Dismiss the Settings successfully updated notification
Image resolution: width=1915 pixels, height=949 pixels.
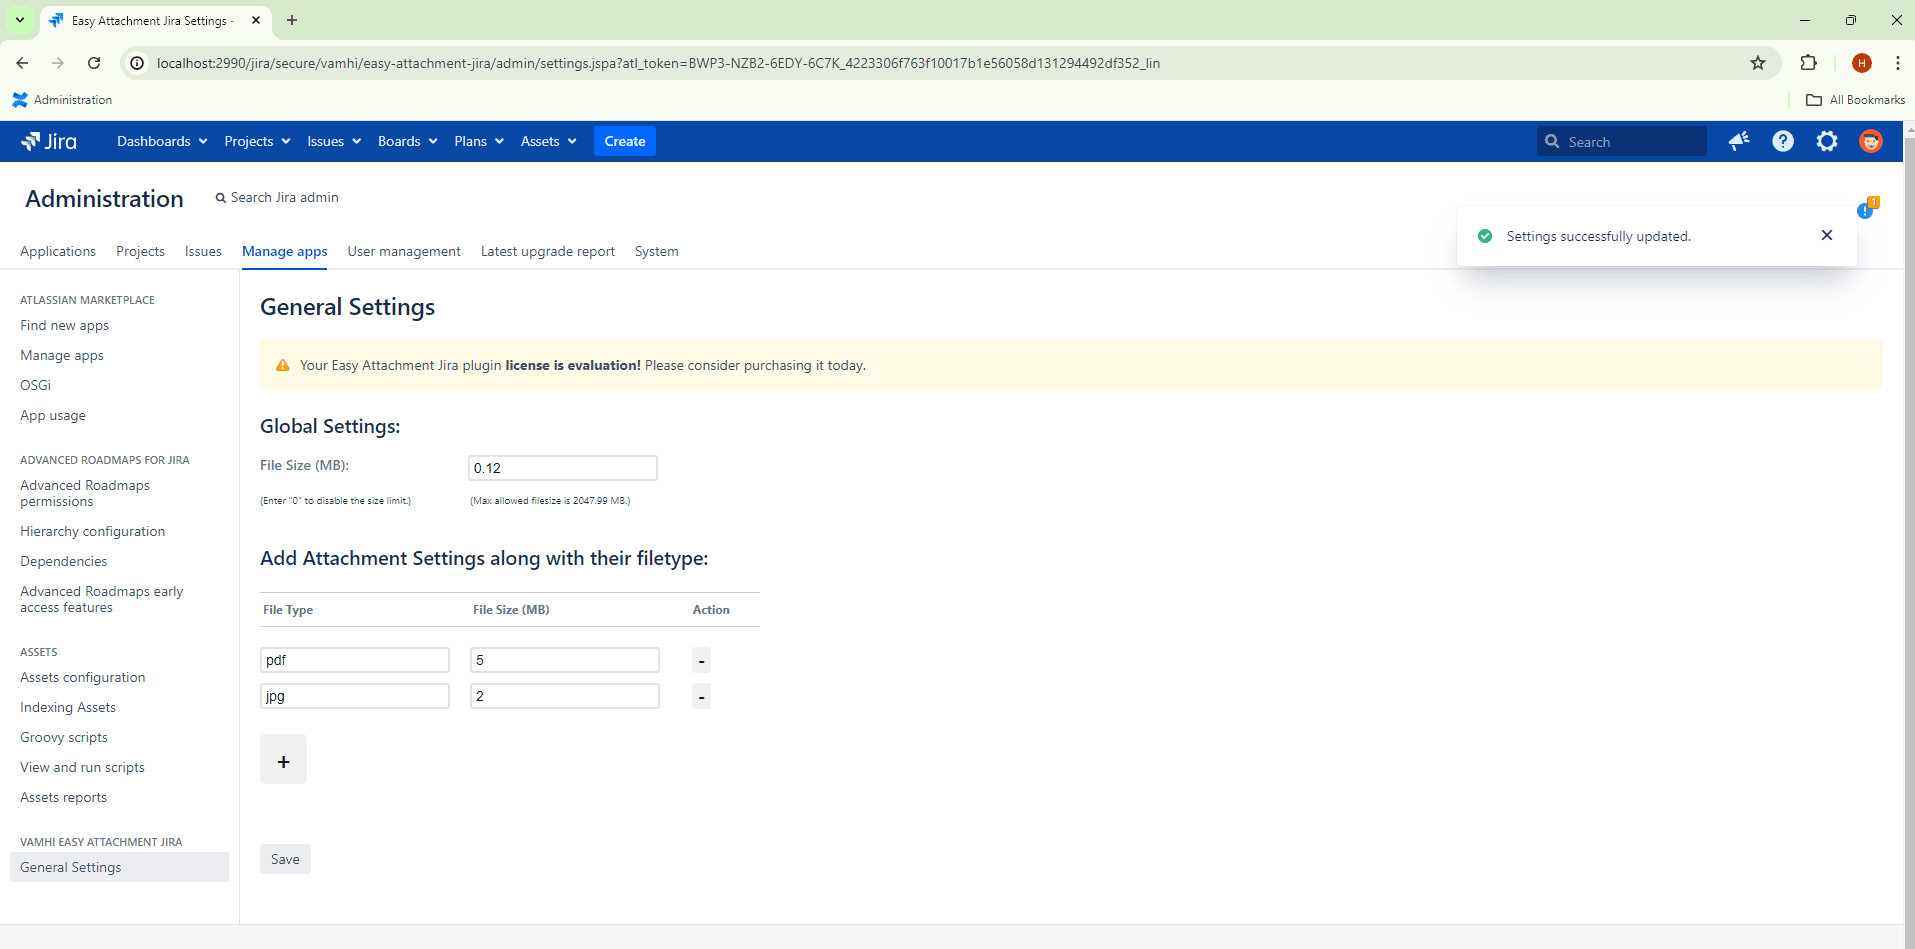[x=1826, y=235]
